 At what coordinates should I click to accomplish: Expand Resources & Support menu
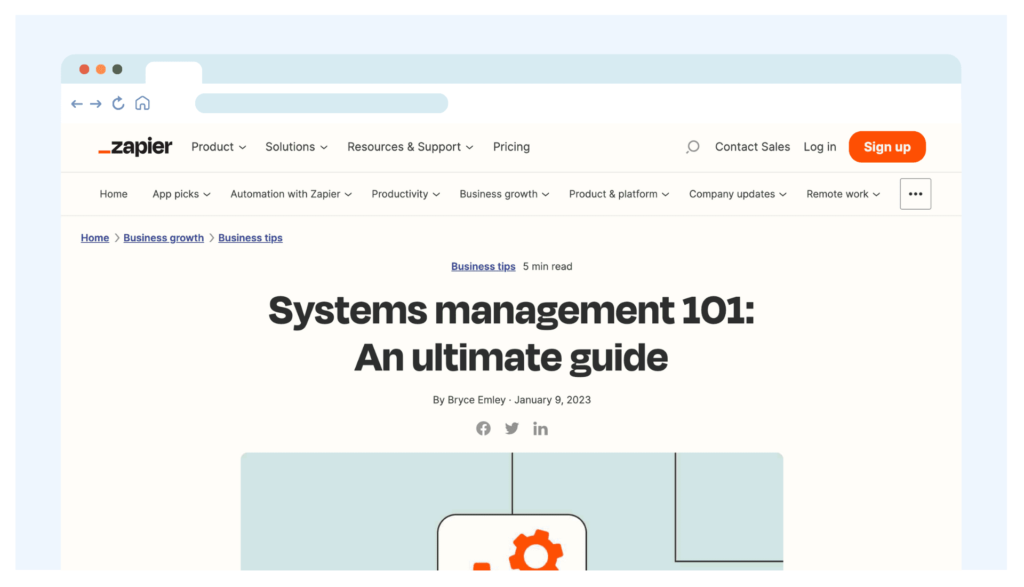(x=410, y=147)
